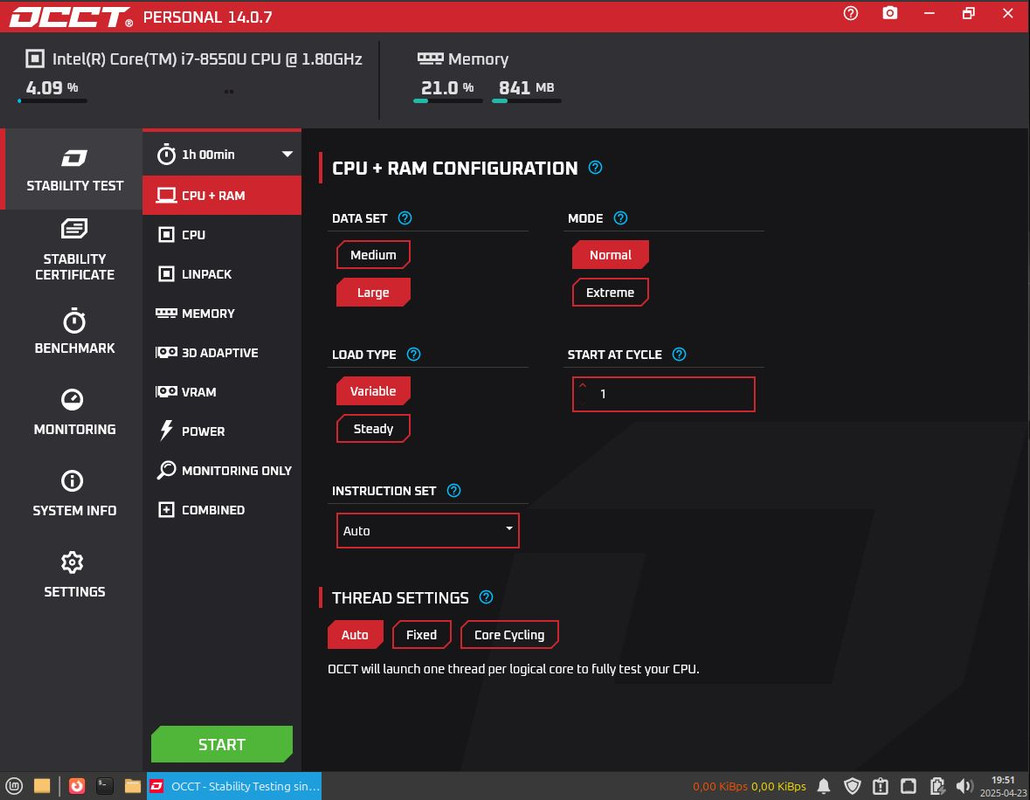
Task: Click the Settings gear icon
Action: pos(72,562)
